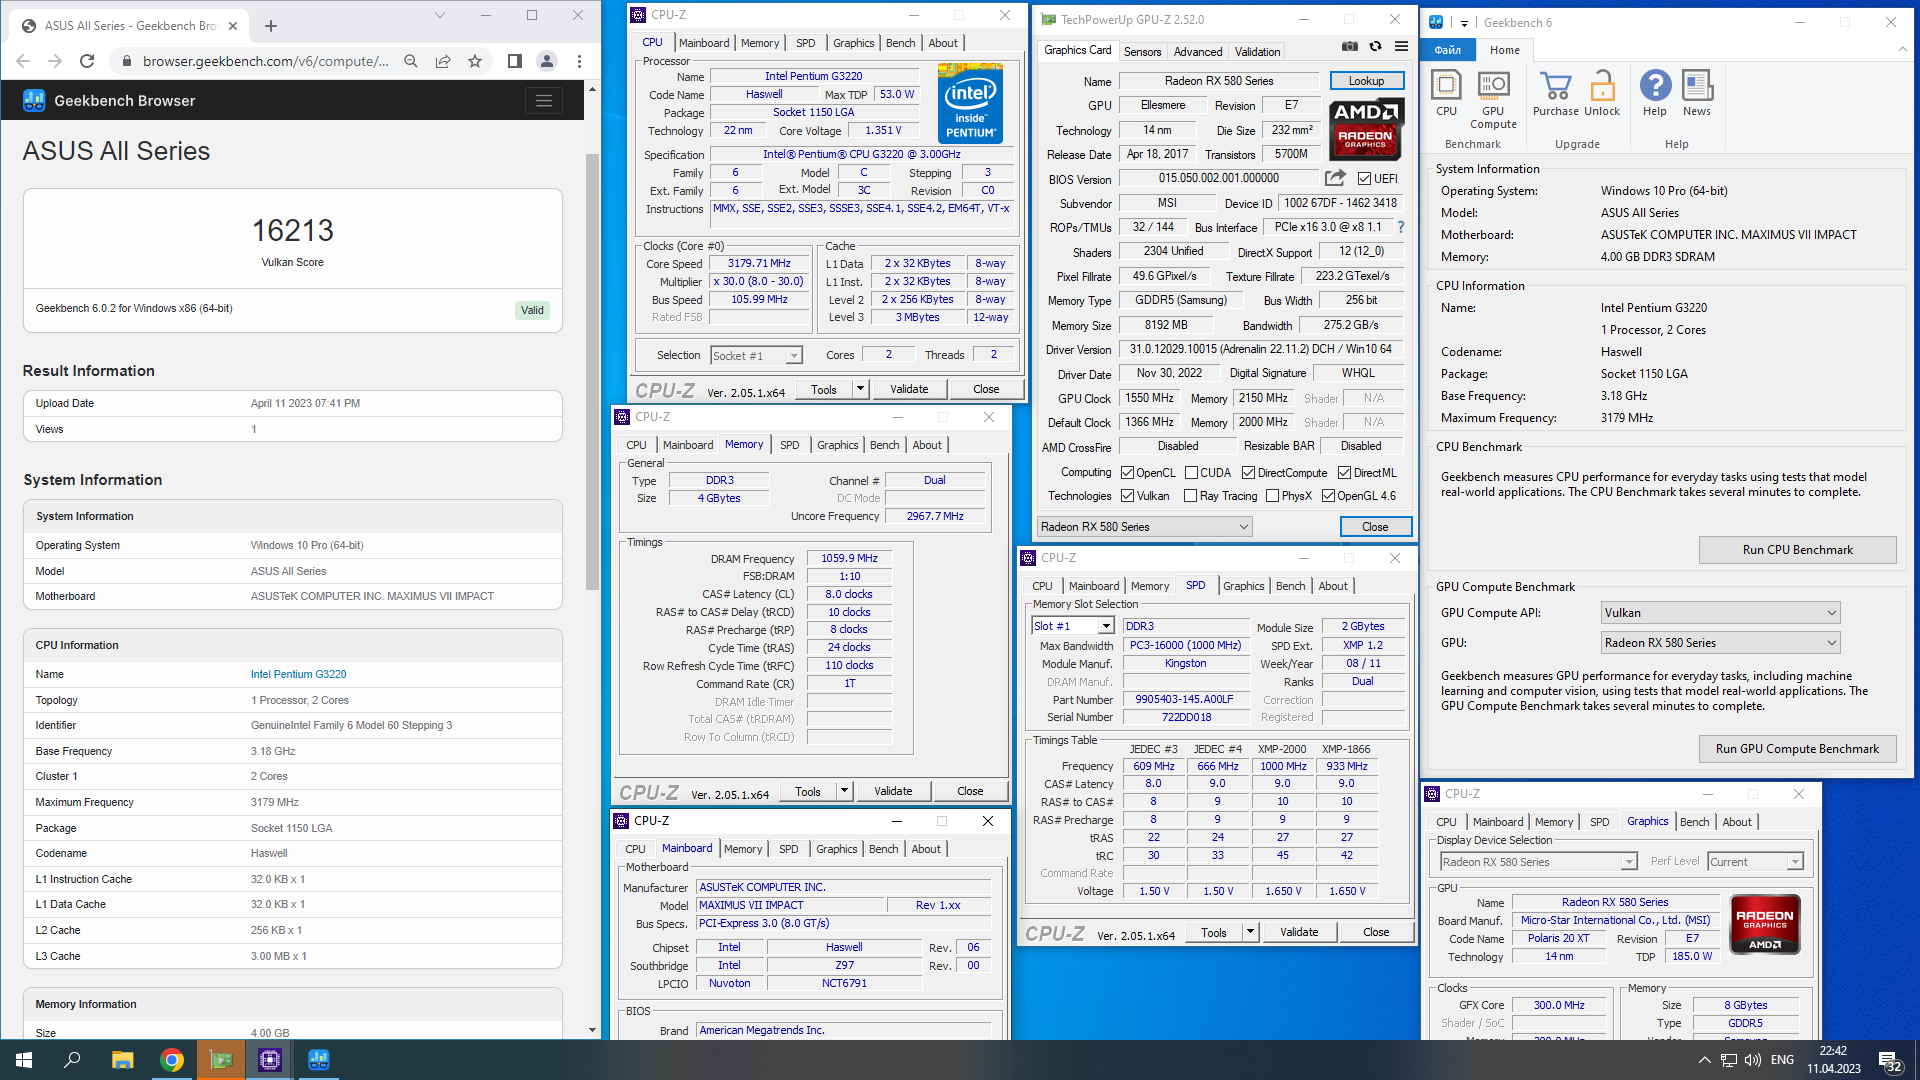Open GPU Compute icon in Geekbench ribbon
The image size is (1920, 1080).
pyautogui.click(x=1493, y=100)
